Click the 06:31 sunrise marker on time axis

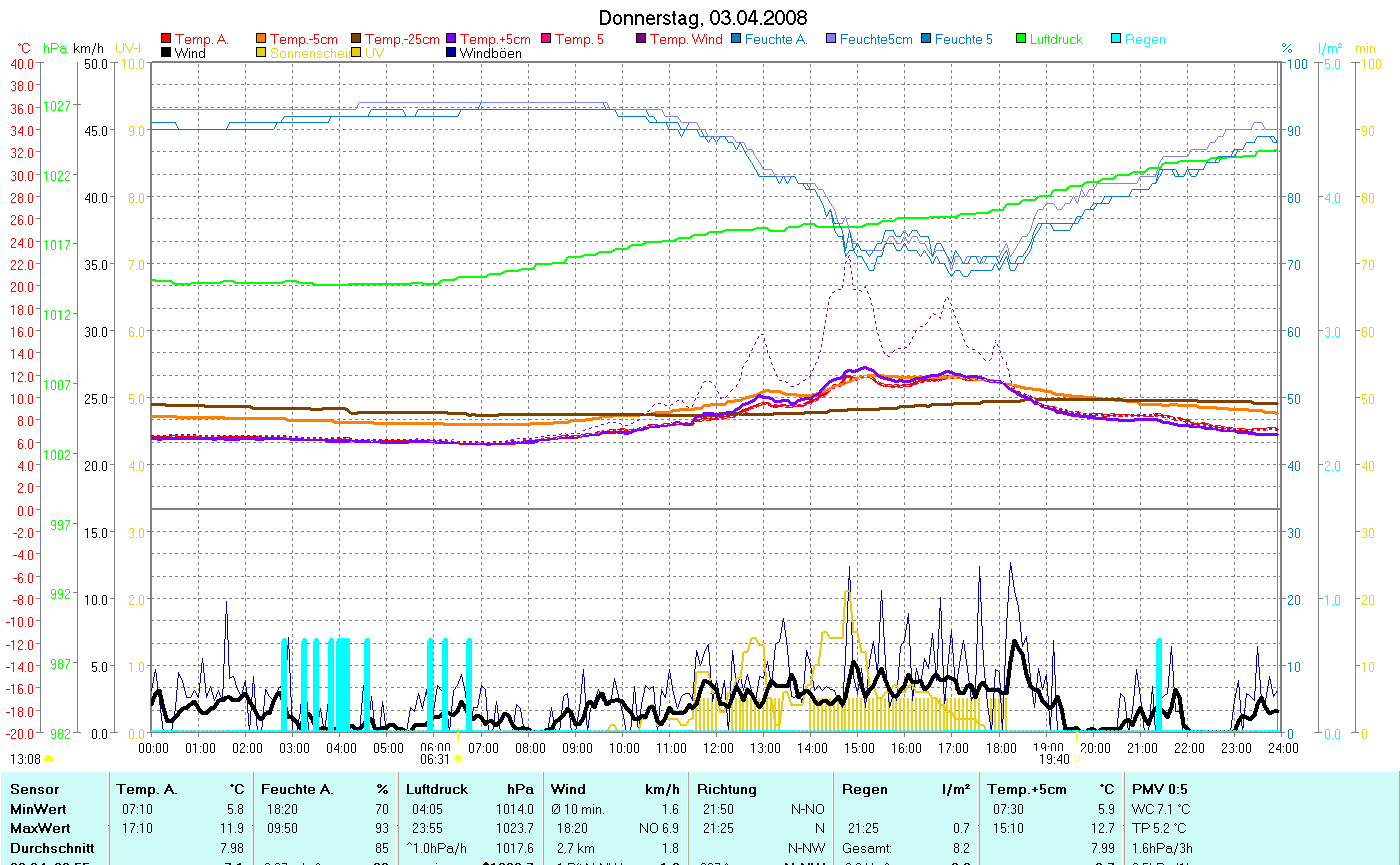click(x=435, y=760)
